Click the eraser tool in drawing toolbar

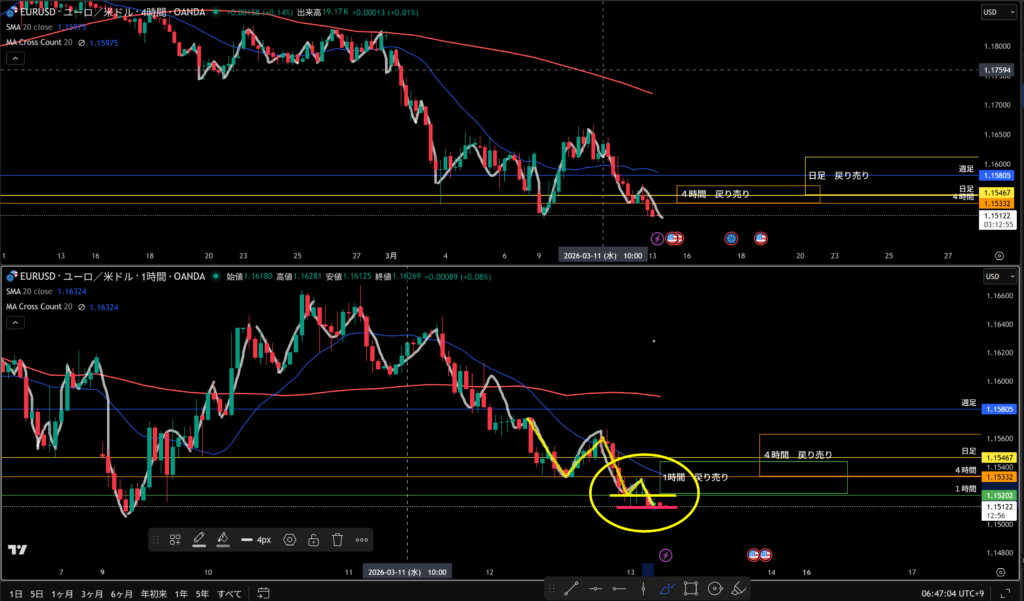(738, 590)
